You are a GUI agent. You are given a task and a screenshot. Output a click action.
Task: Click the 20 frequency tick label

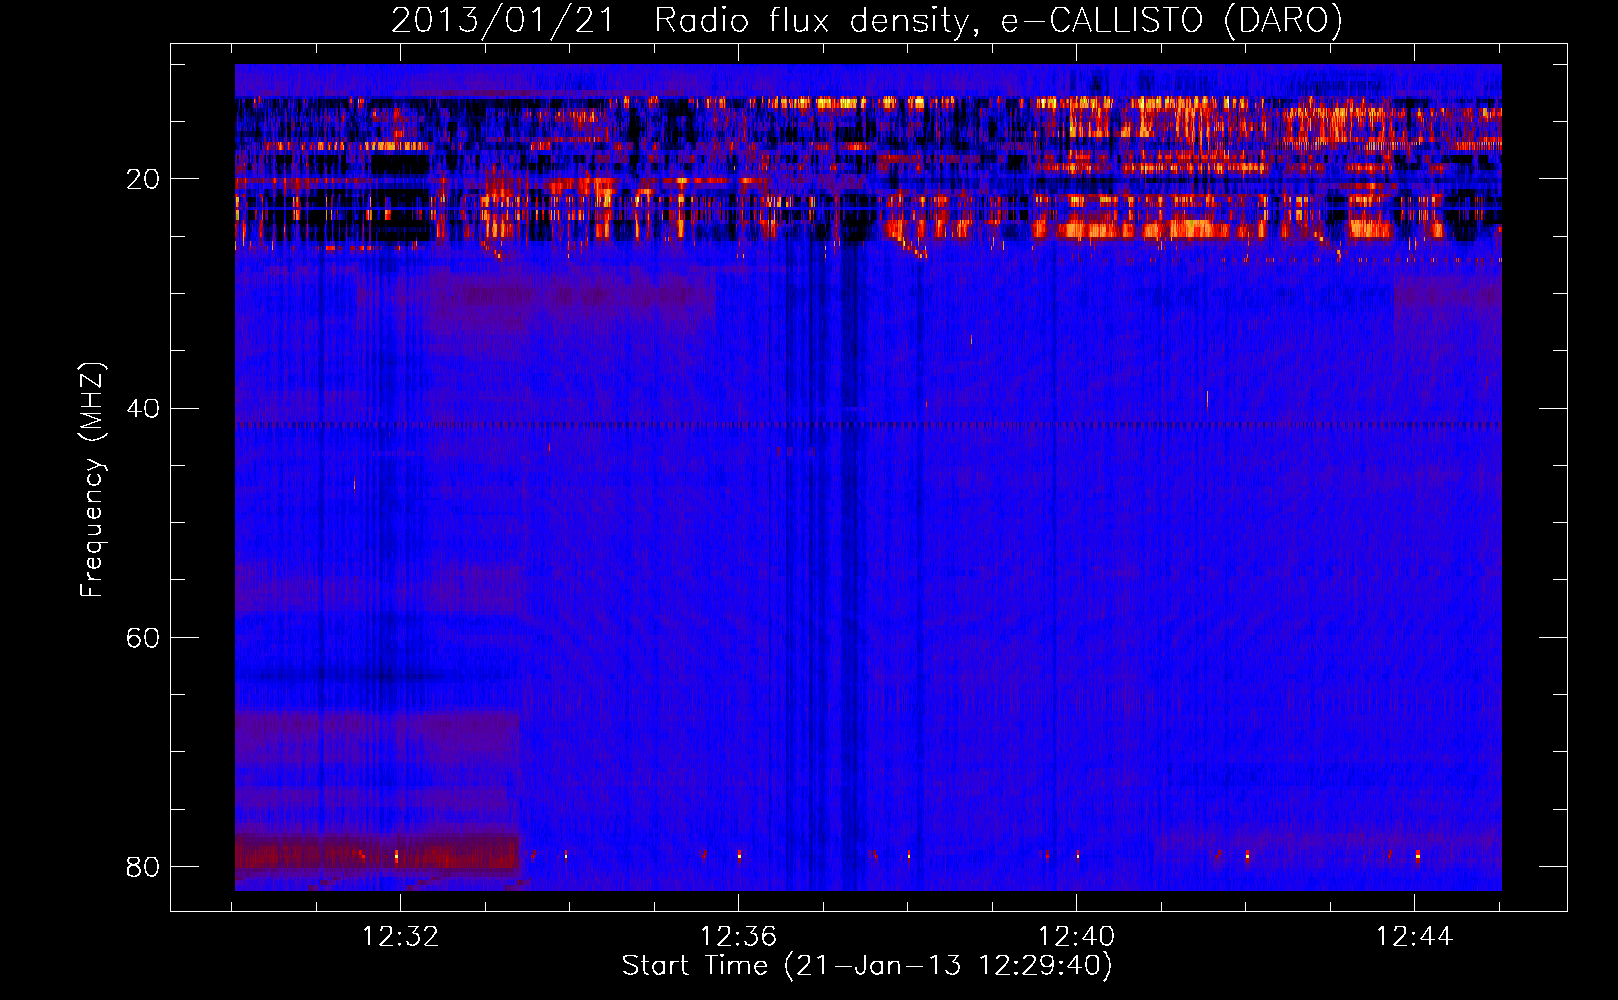[143, 179]
